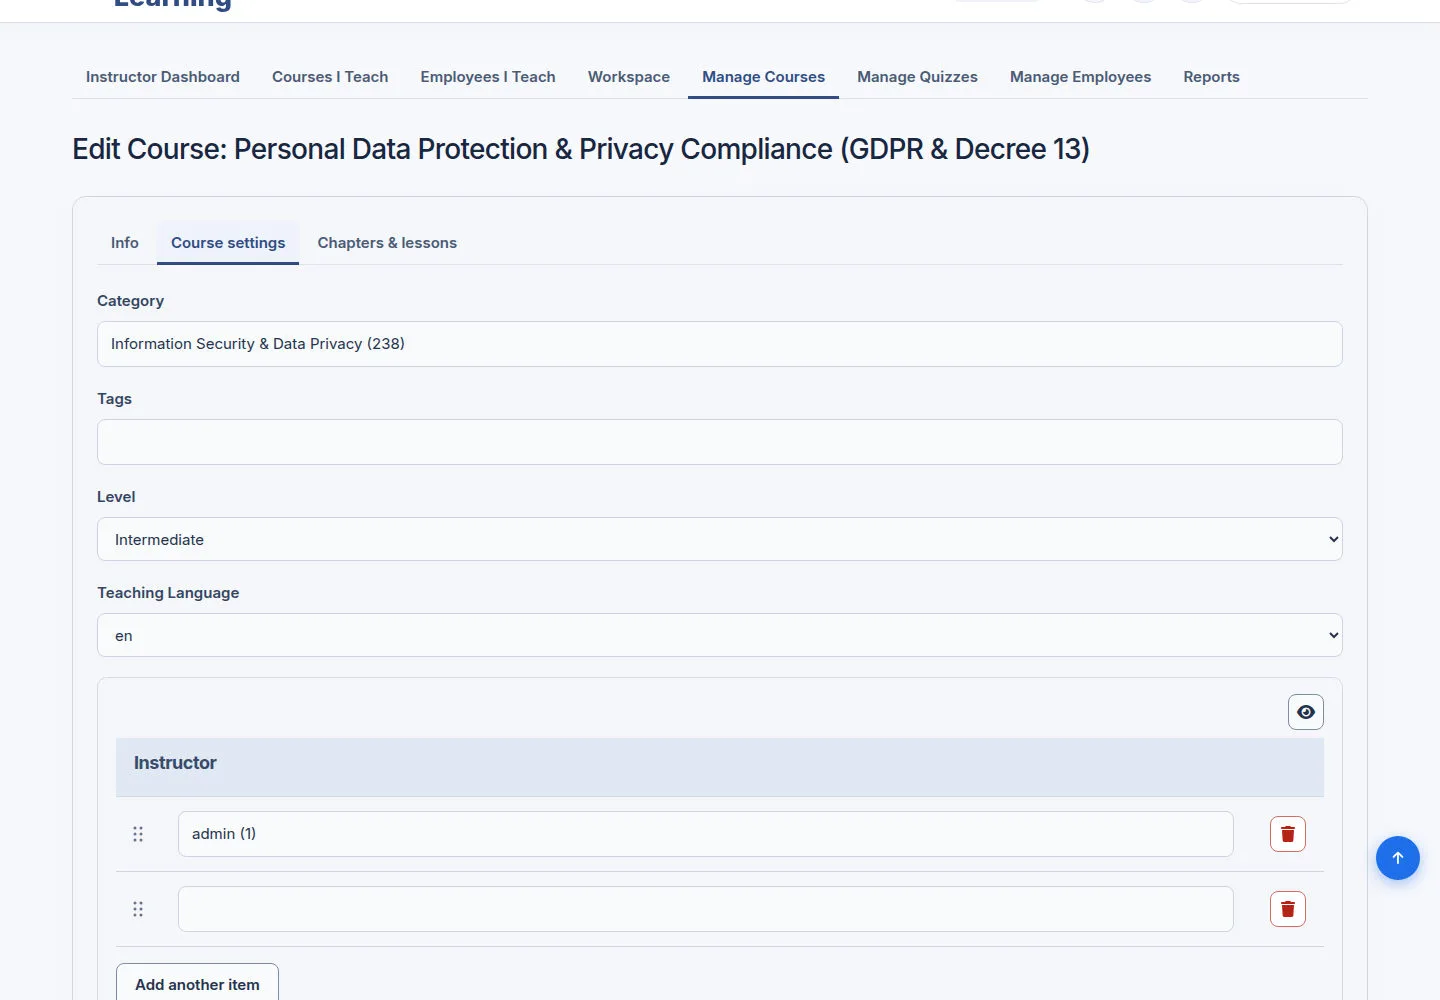Click the blue scroll-to-top arrow button
The height and width of the screenshot is (1000, 1440).
(x=1397, y=858)
